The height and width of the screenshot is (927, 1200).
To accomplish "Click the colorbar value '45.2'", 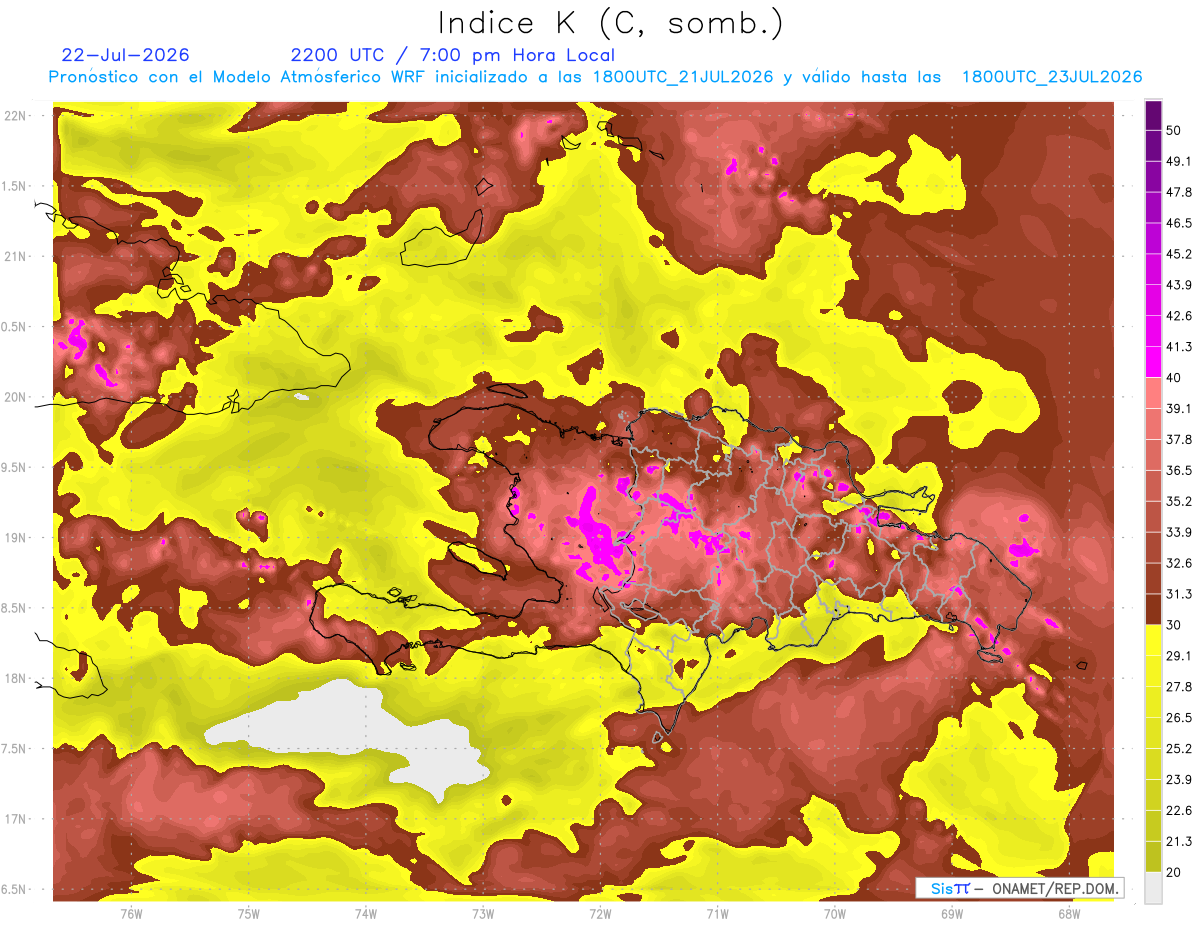I will 1179,254.
